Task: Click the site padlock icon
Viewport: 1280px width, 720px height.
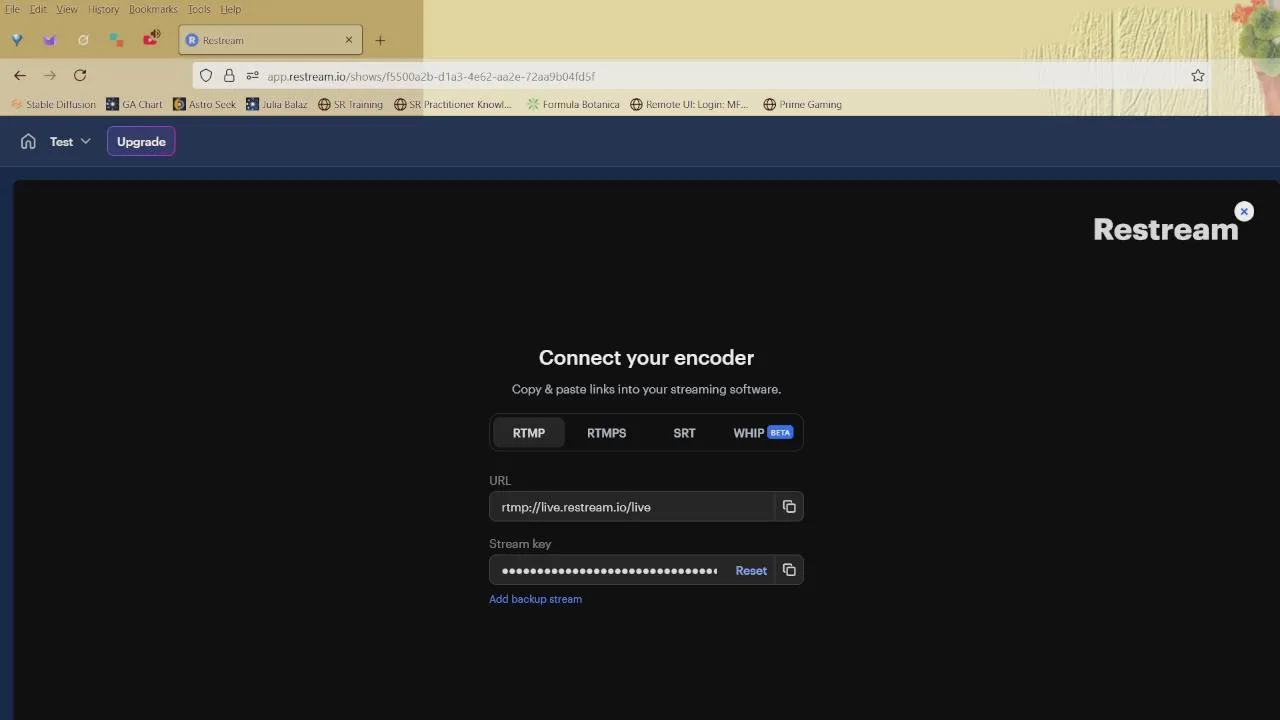Action: coord(229,76)
